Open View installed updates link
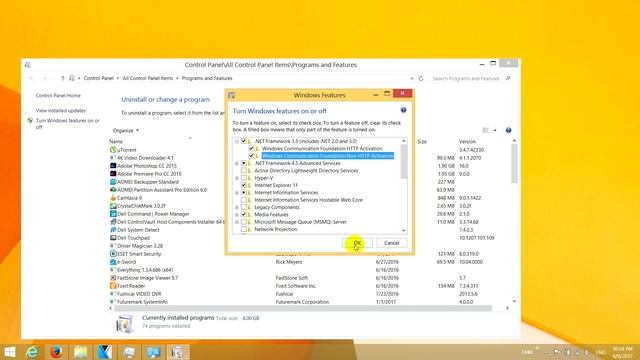 coord(60,111)
